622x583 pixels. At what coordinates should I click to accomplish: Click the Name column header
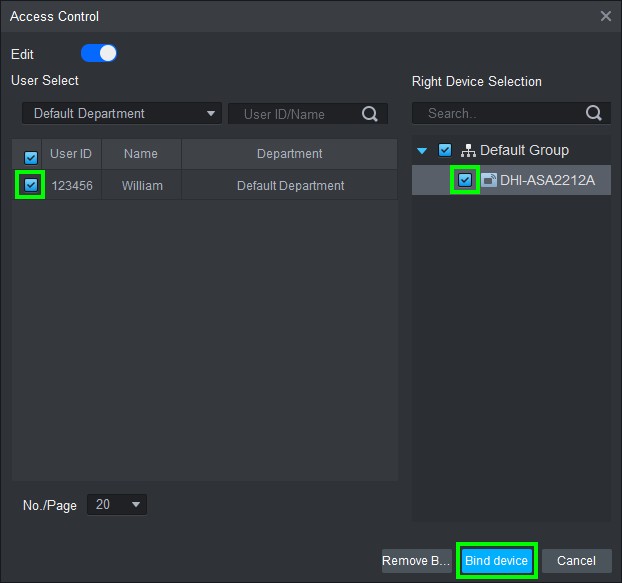pos(141,154)
